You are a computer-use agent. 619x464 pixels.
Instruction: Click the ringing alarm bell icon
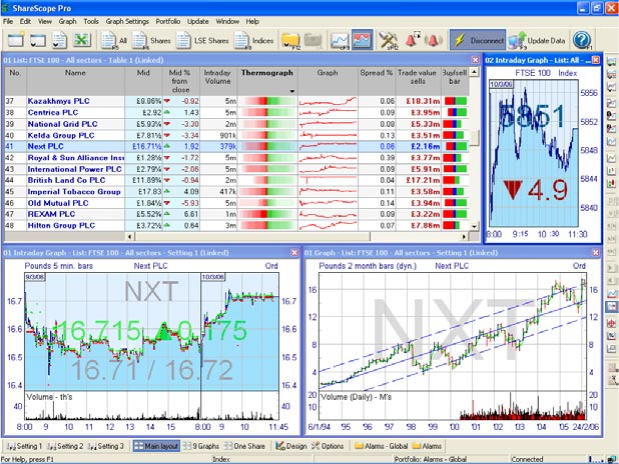pos(433,40)
